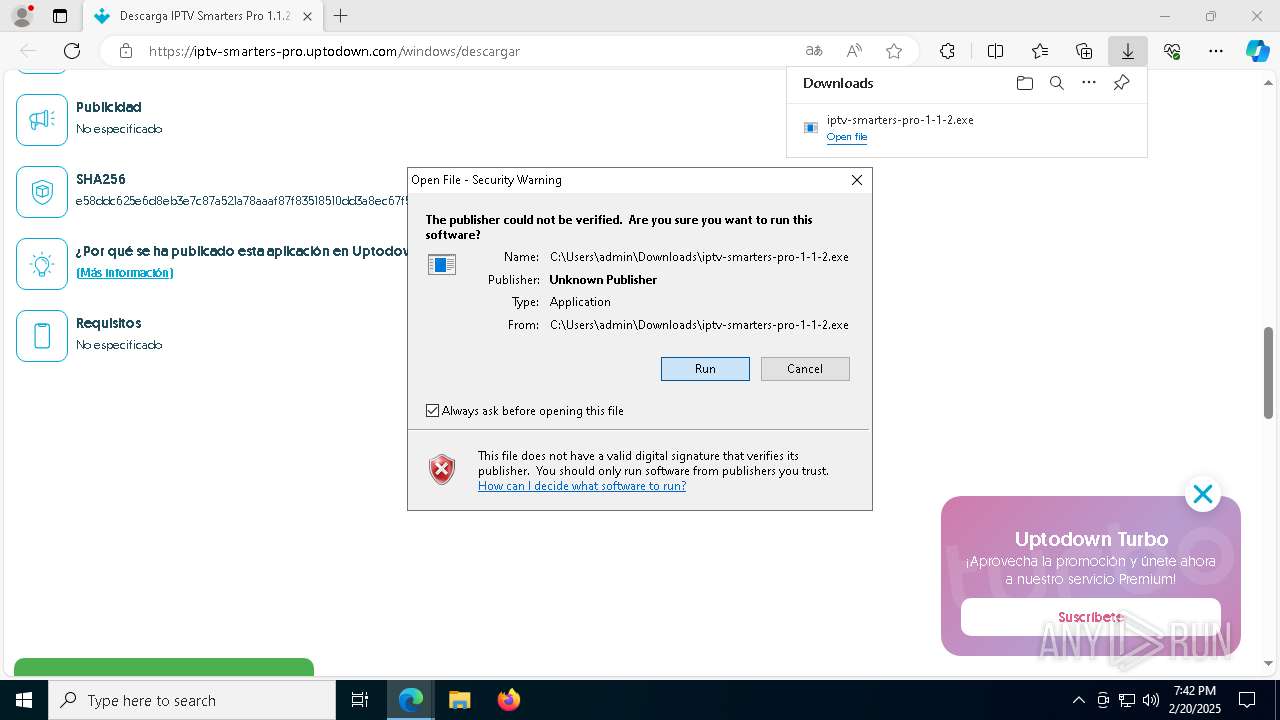Close the Descarga IPTV Smarters Pro tab

(x=307, y=16)
